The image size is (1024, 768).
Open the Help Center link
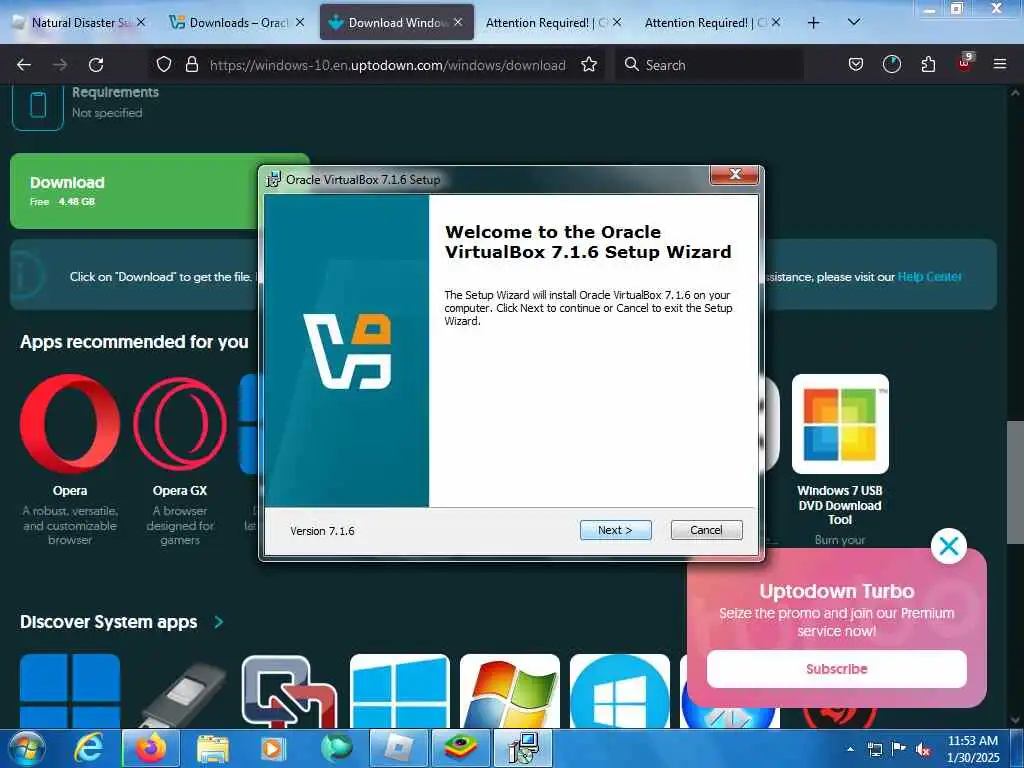(x=929, y=277)
